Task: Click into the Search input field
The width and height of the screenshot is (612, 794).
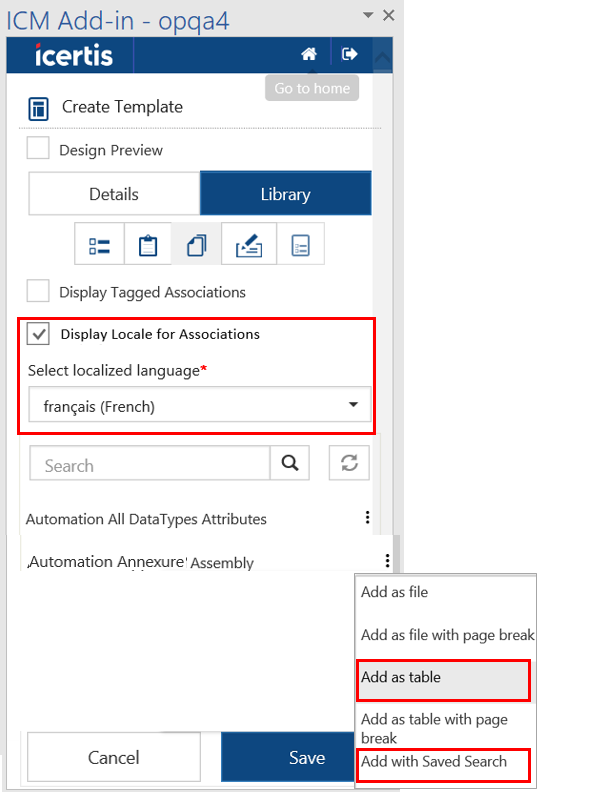Action: click(150, 465)
